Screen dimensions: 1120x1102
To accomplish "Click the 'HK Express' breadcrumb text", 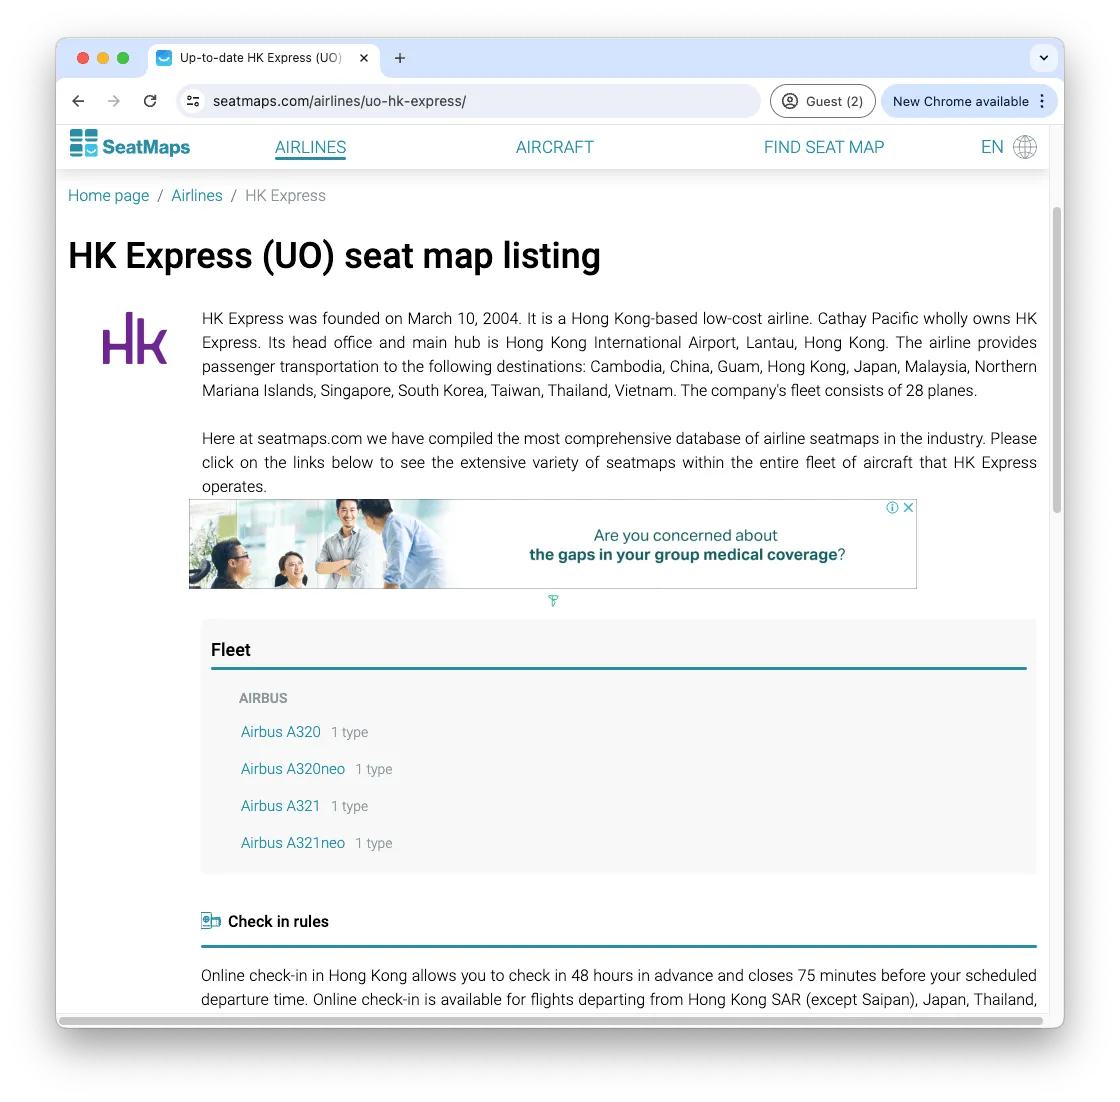I will pos(285,196).
